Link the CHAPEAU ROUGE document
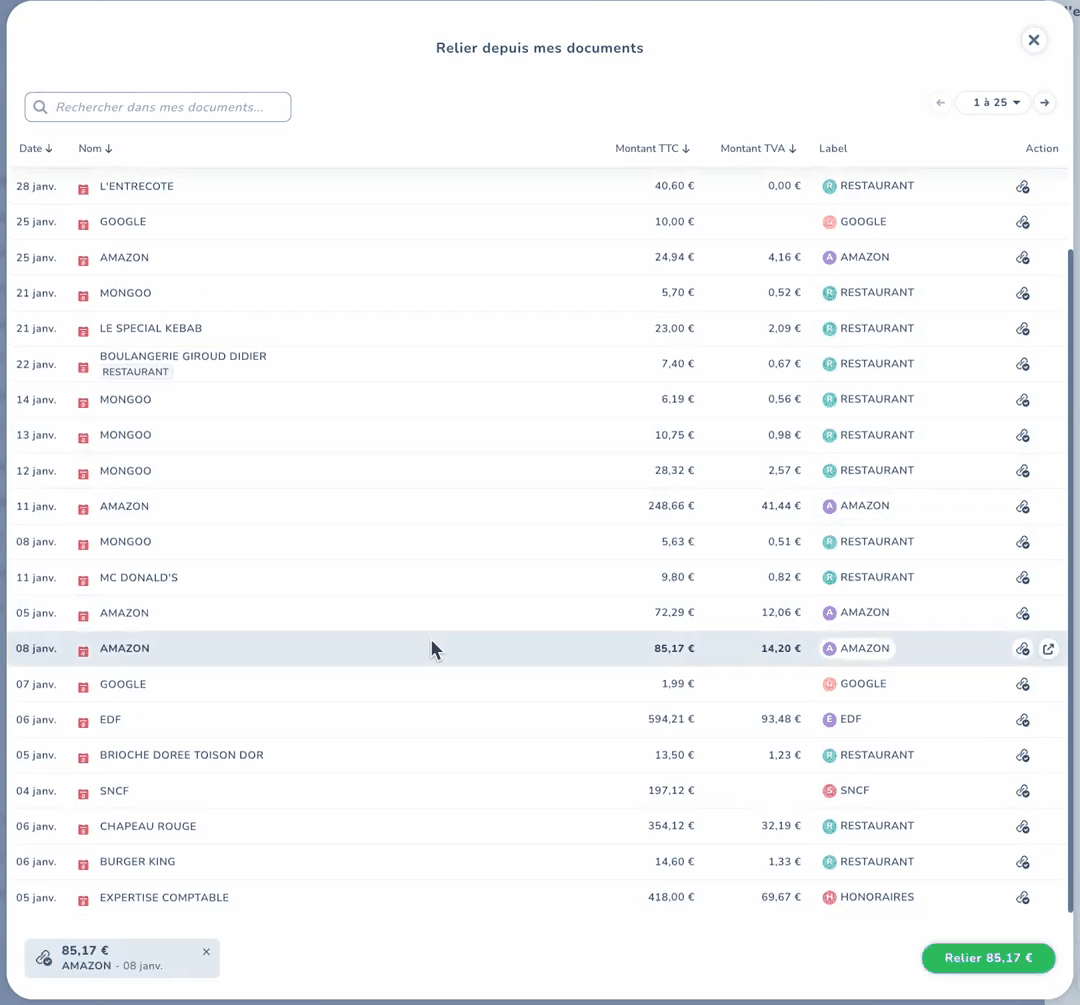This screenshot has width=1080, height=1005. pos(1022,827)
